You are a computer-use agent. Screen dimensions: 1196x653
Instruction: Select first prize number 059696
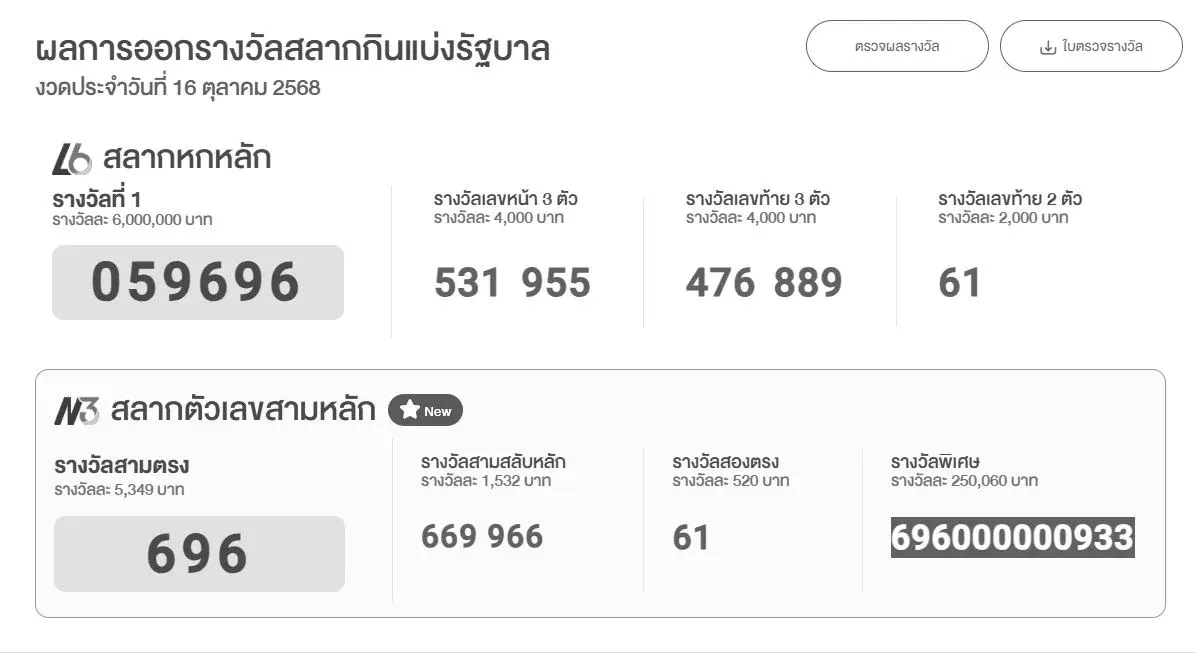pyautogui.click(x=197, y=282)
